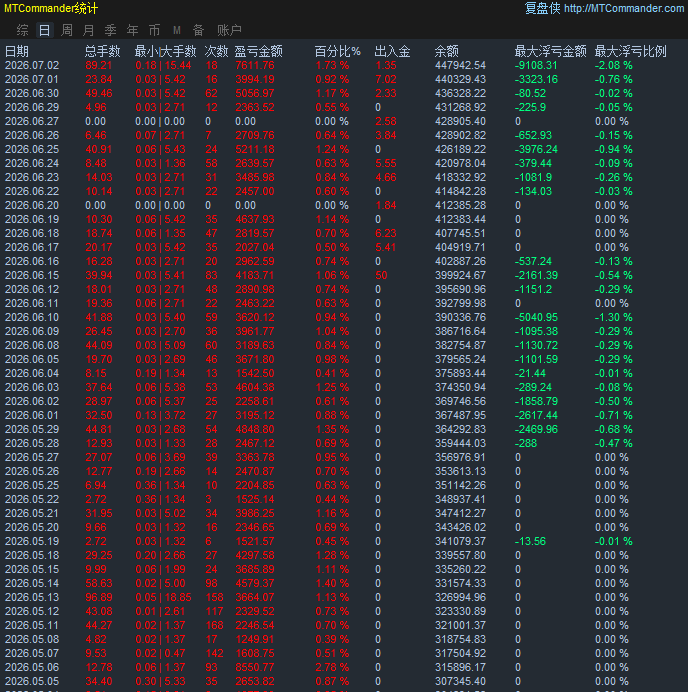Select the 日 daily tab

[44, 30]
